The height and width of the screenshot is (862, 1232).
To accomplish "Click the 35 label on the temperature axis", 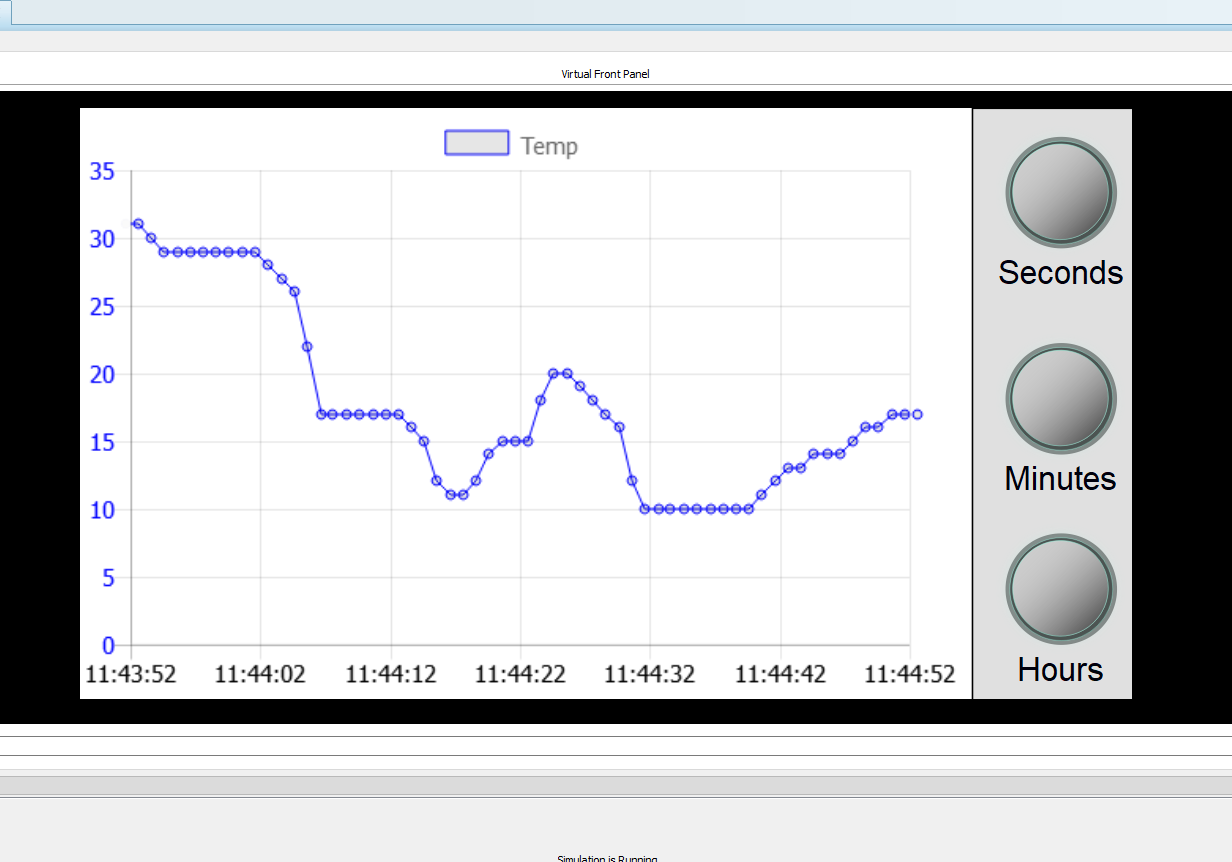I will (x=103, y=171).
